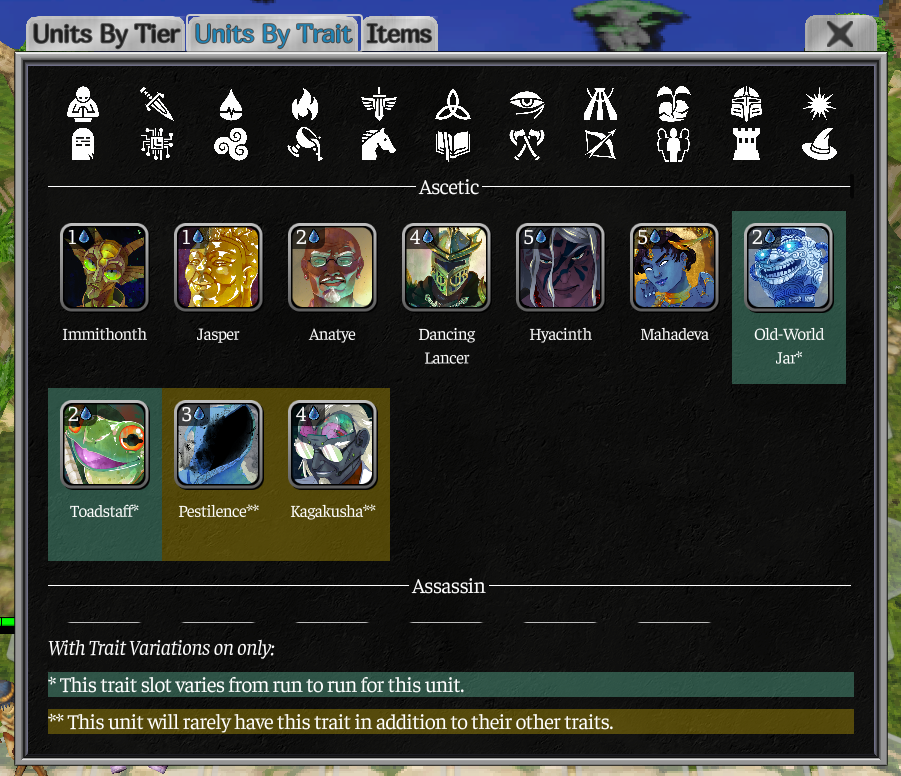Image resolution: width=901 pixels, height=776 pixels.
Task: Close the unit catalog window
Action: pyautogui.click(x=840, y=34)
